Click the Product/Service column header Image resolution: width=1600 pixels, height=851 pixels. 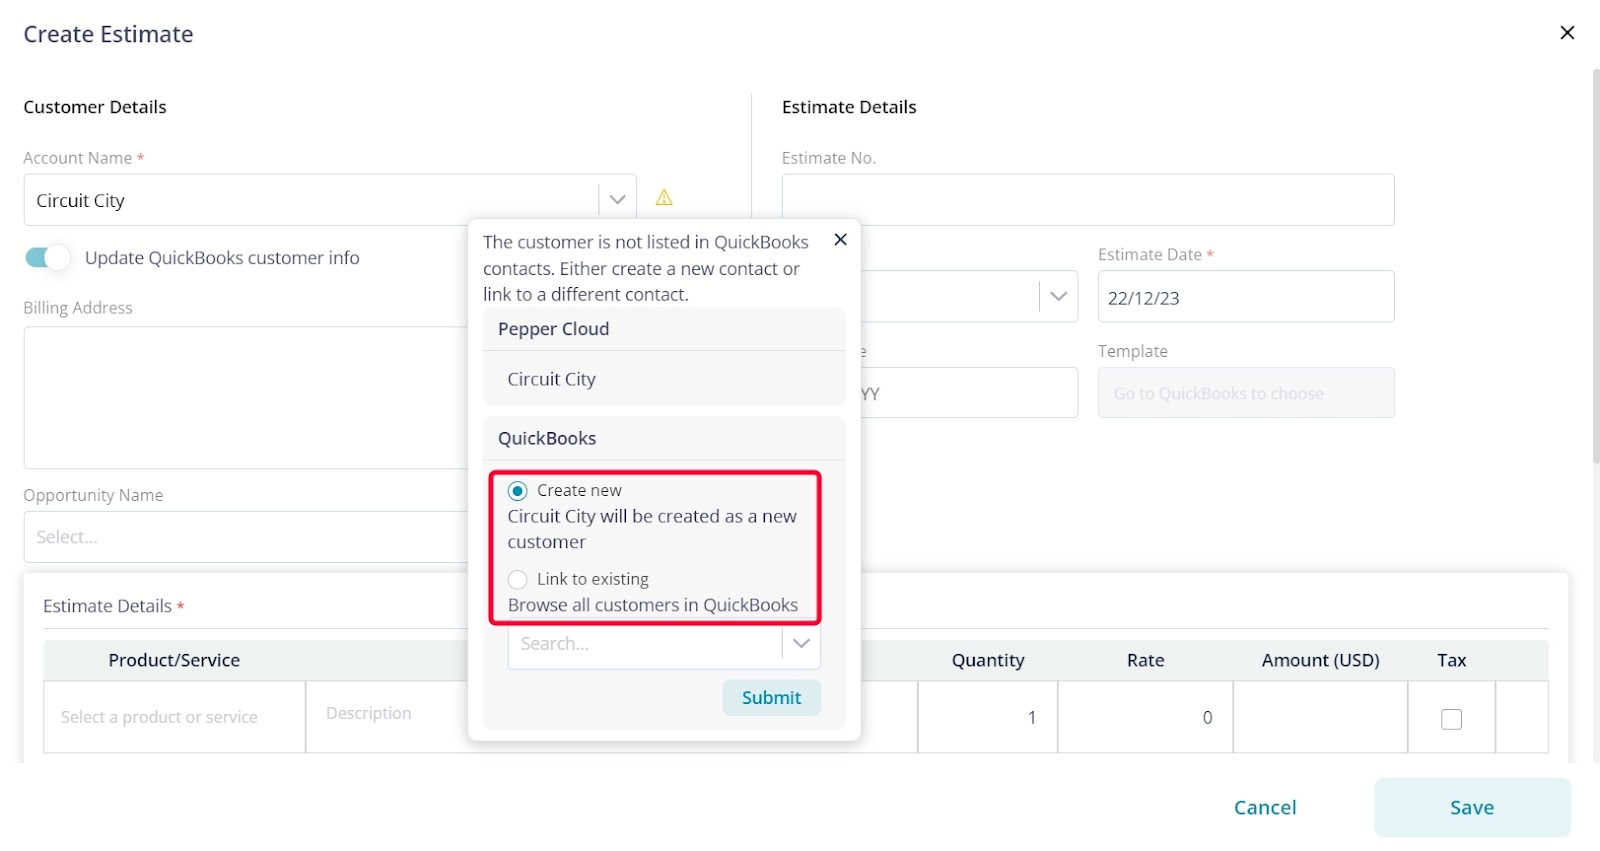click(174, 660)
